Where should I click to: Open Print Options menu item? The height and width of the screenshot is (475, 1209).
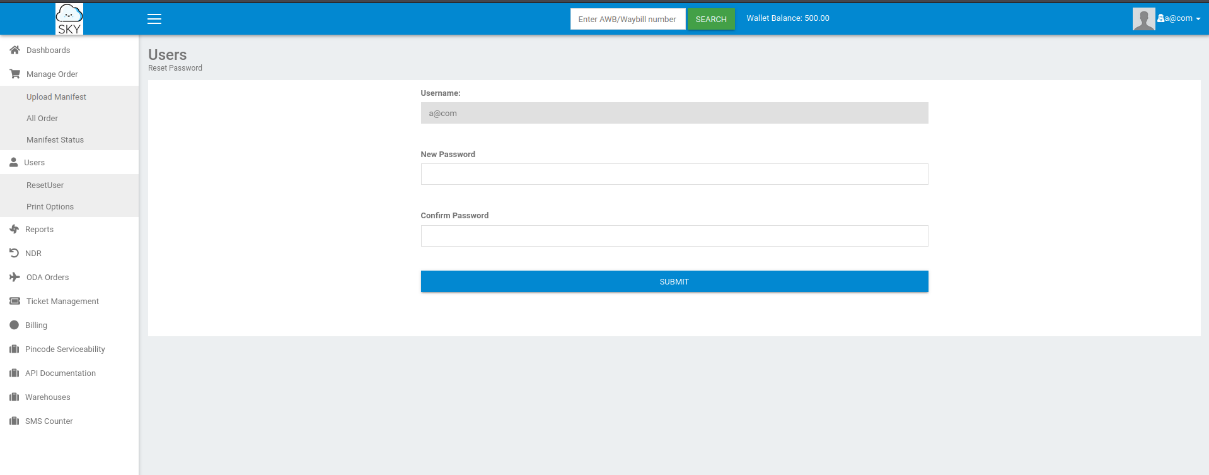[x=50, y=207]
